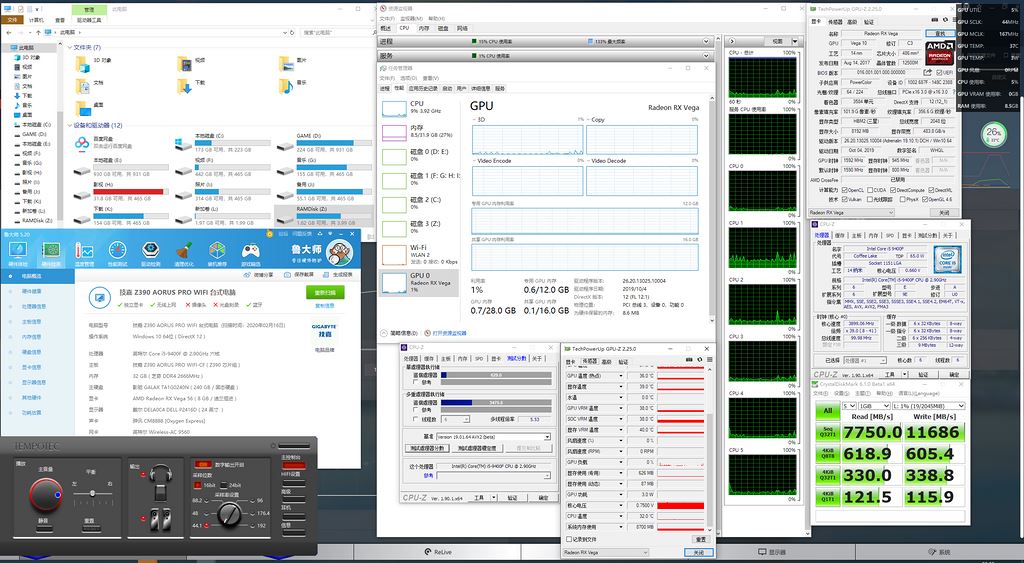Viewport: 1024px width, 563px height.
Task: Click the lookup button in GPU-Z main window
Action: point(939,33)
